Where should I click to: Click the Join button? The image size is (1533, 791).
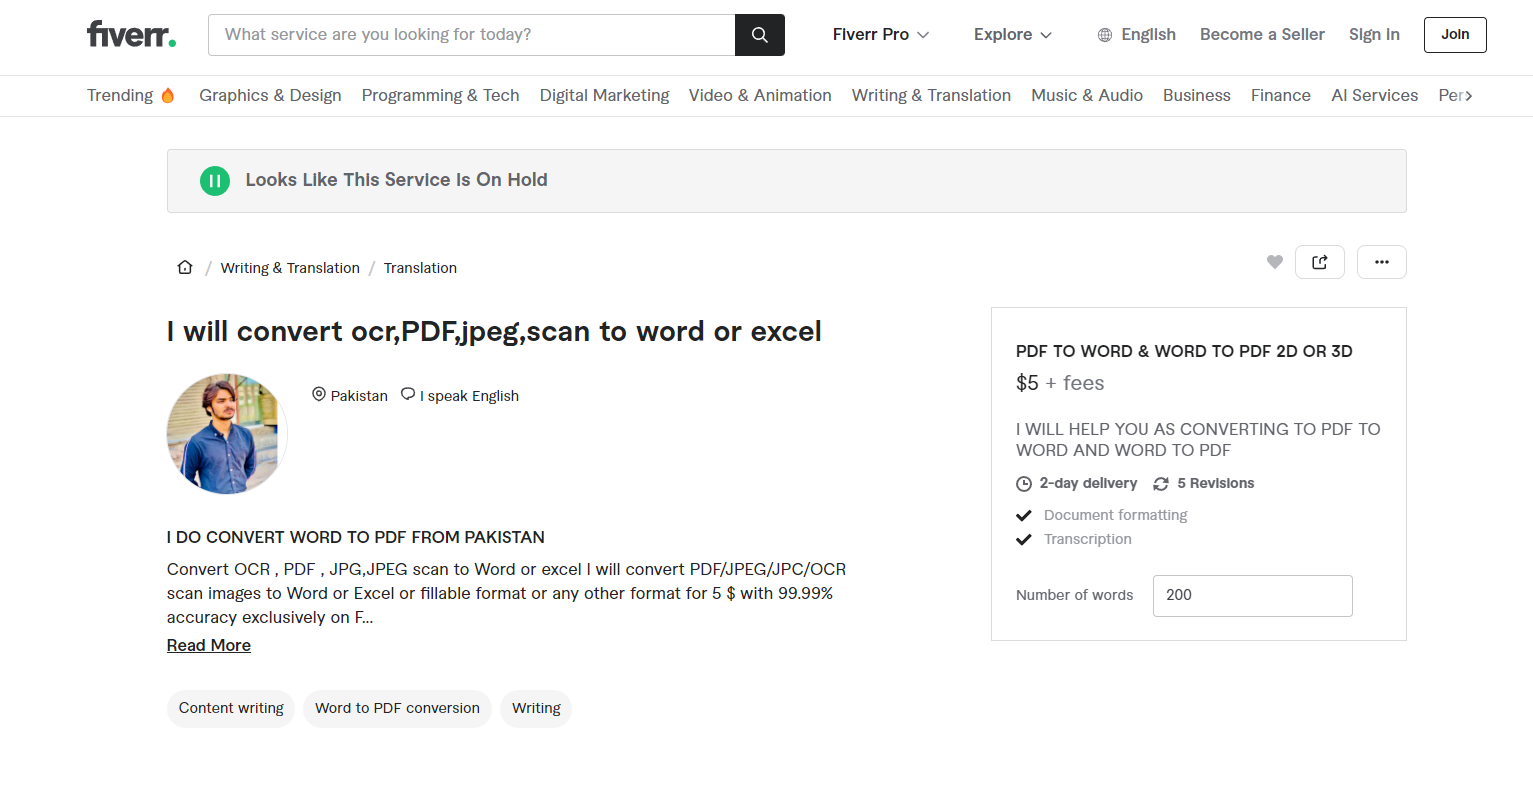[1455, 35]
